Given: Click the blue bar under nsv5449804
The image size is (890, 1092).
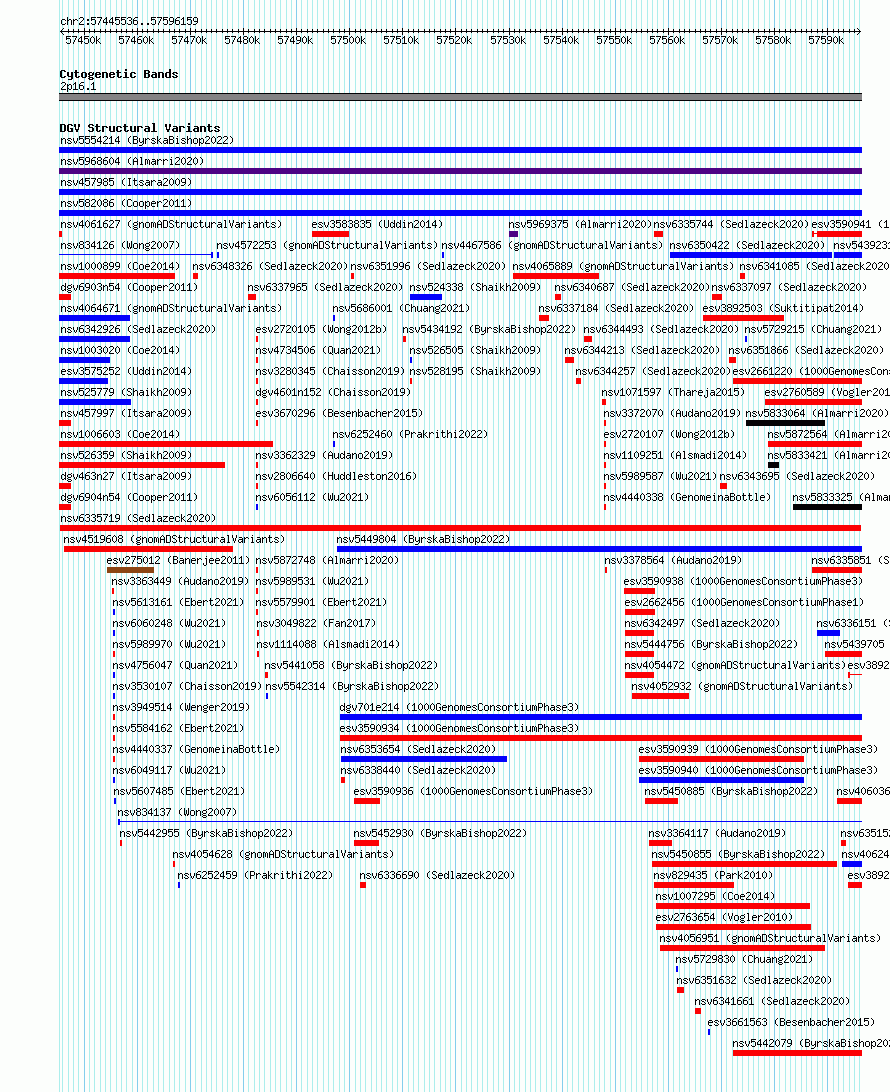Looking at the screenshot, I should click(599, 549).
